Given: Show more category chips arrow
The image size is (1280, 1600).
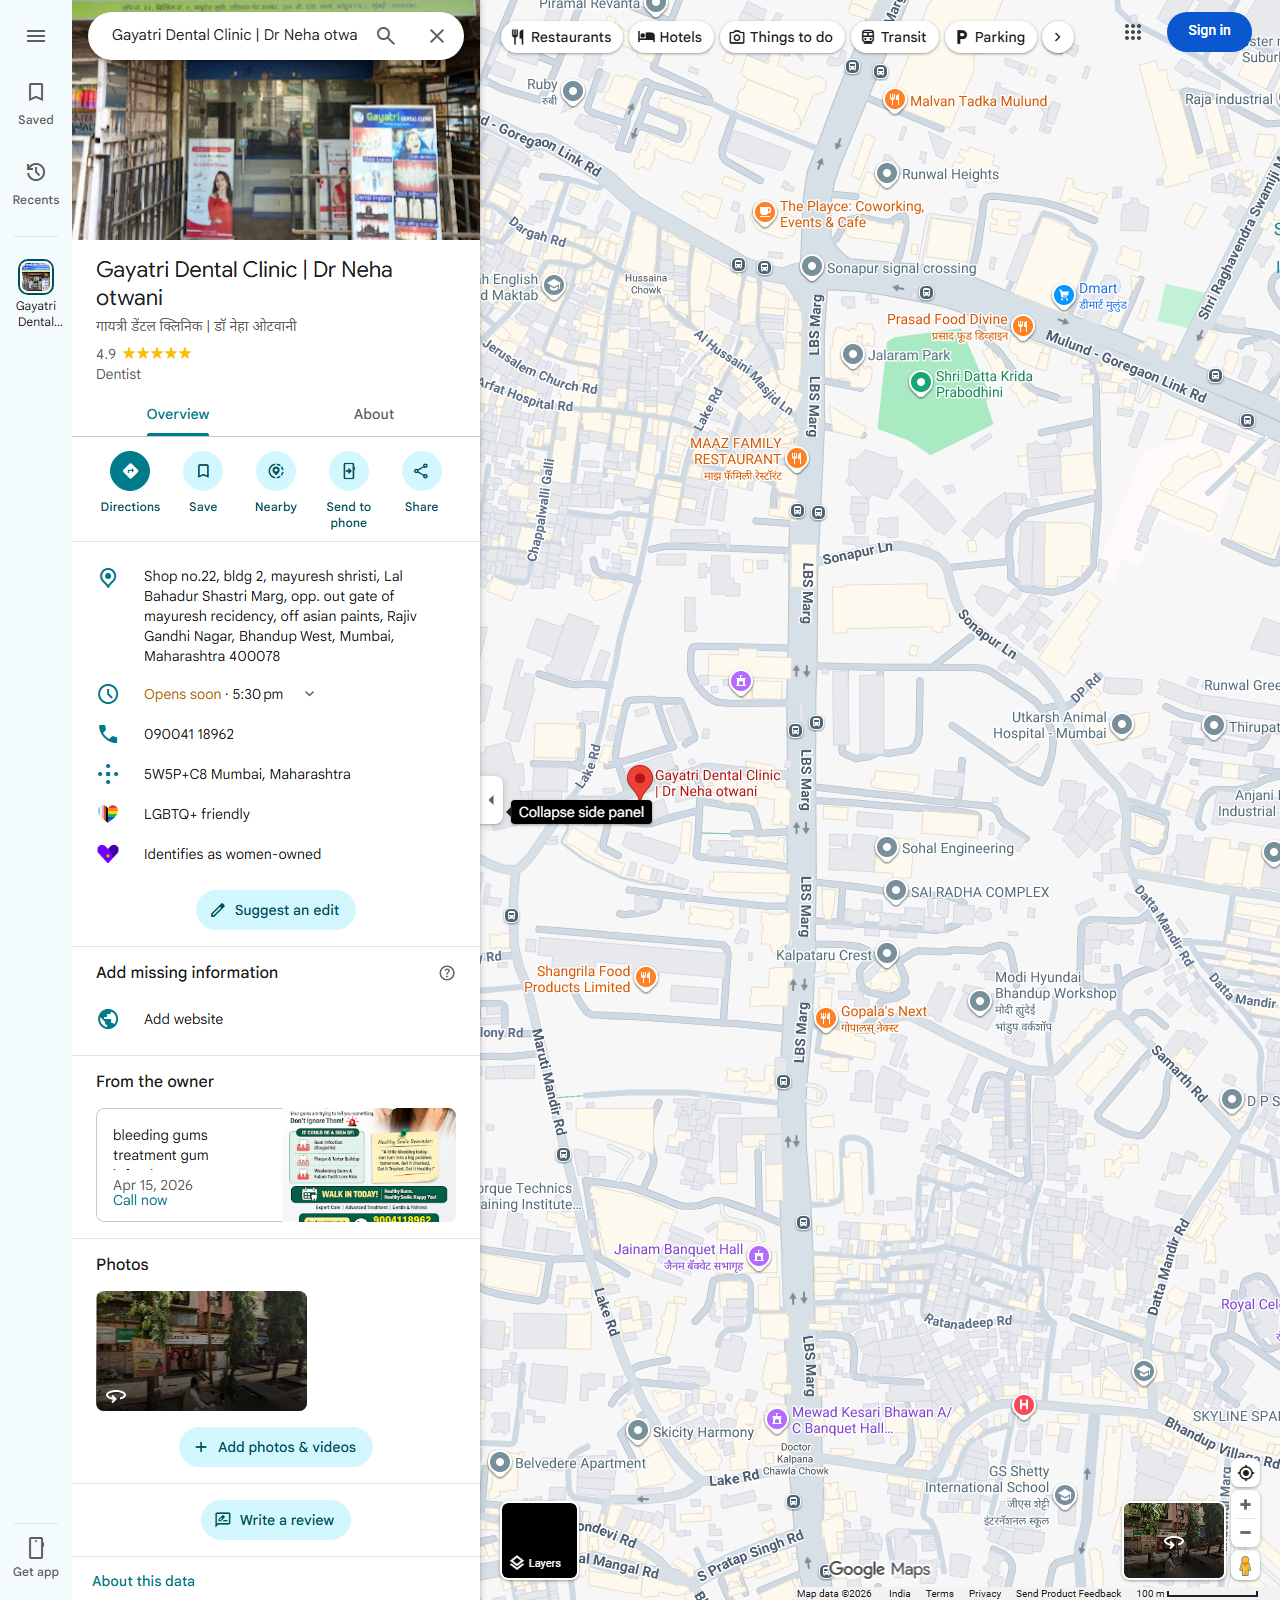Looking at the screenshot, I should click(1058, 37).
